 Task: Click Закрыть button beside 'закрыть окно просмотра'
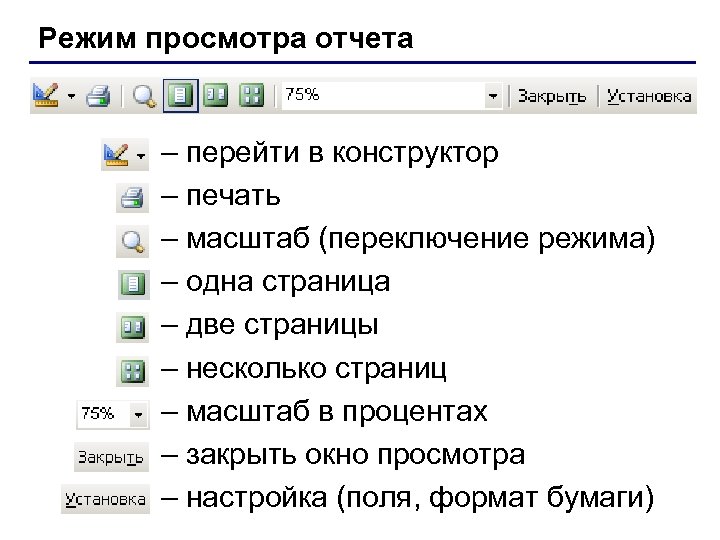pos(111,457)
